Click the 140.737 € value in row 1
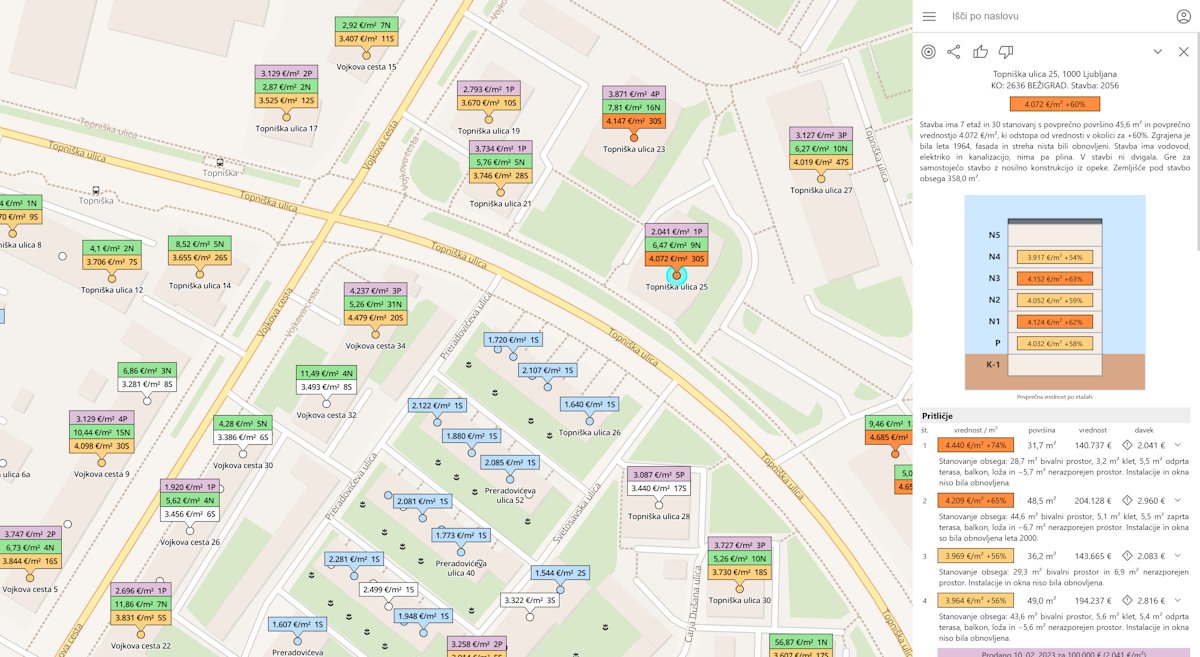Viewport: 1200px width, 657px height. click(x=1093, y=445)
